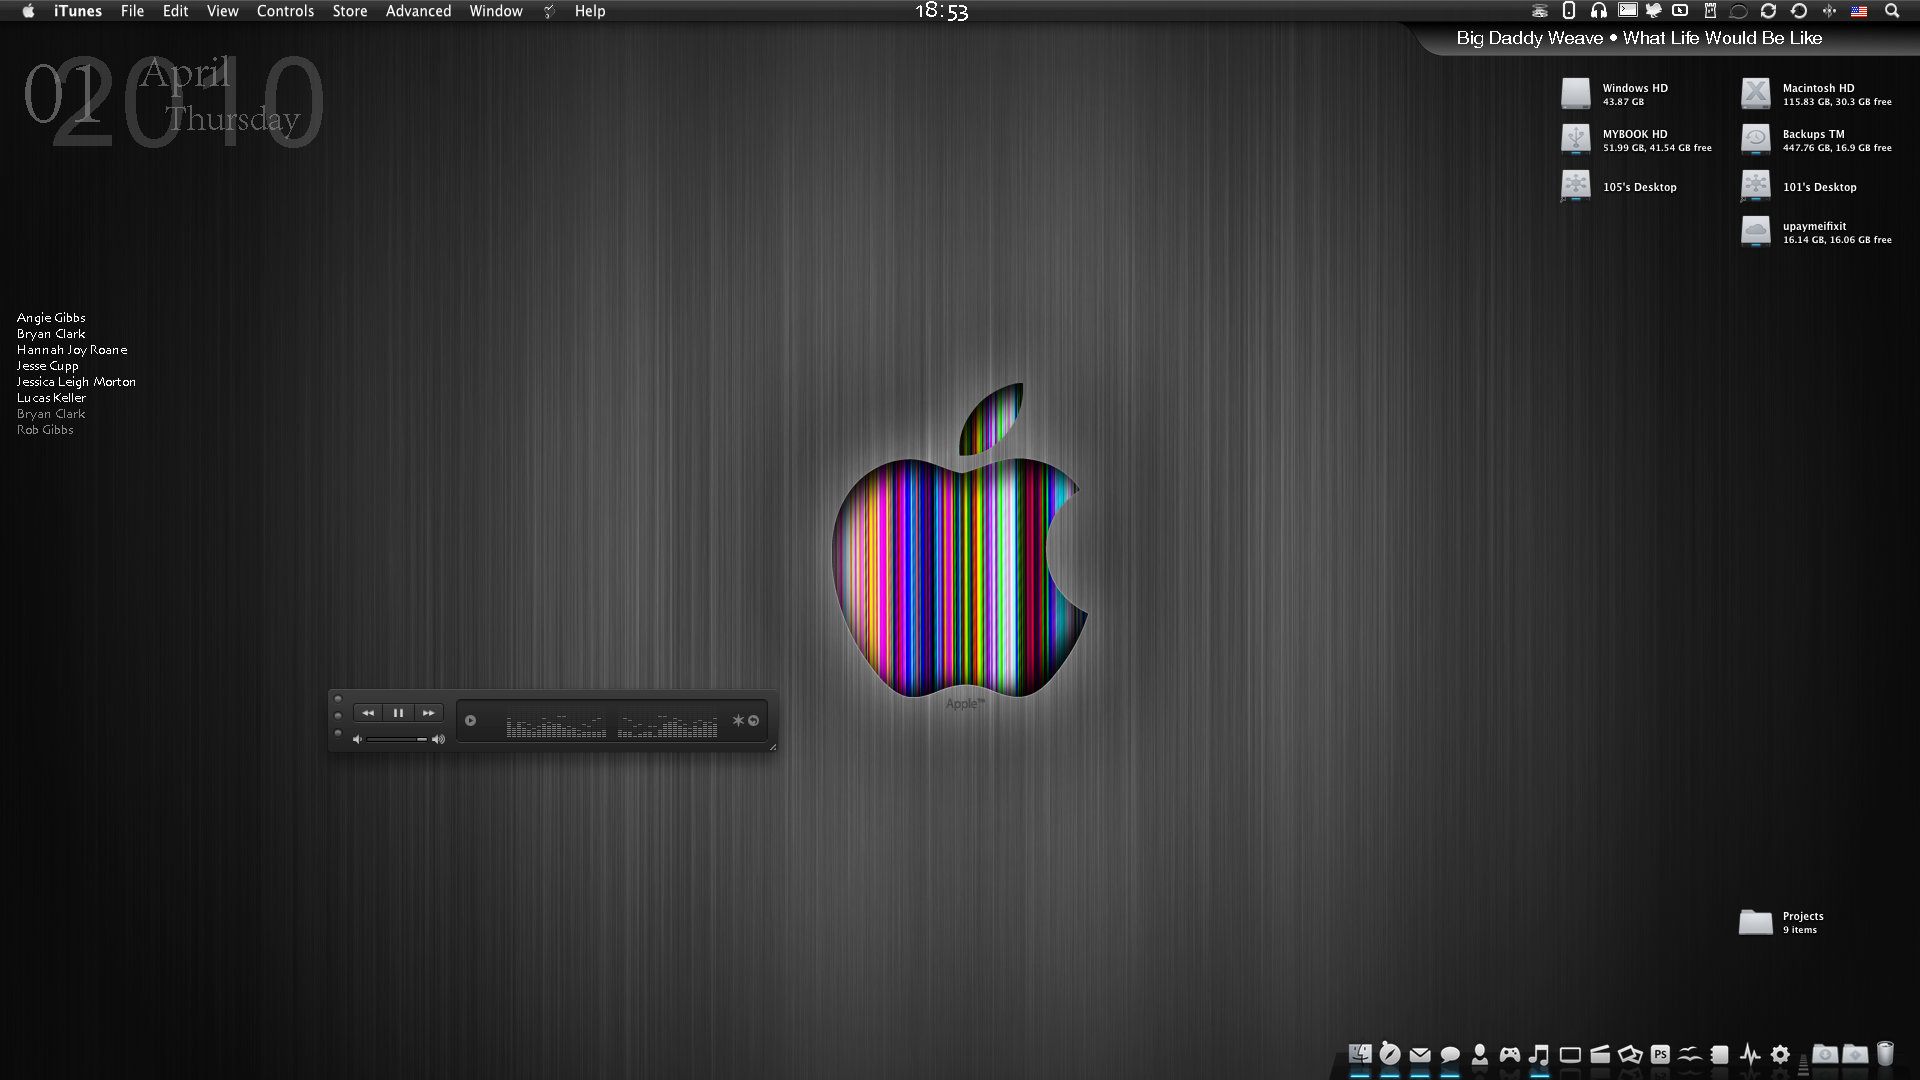Open the US flag input source menu

point(1859,11)
